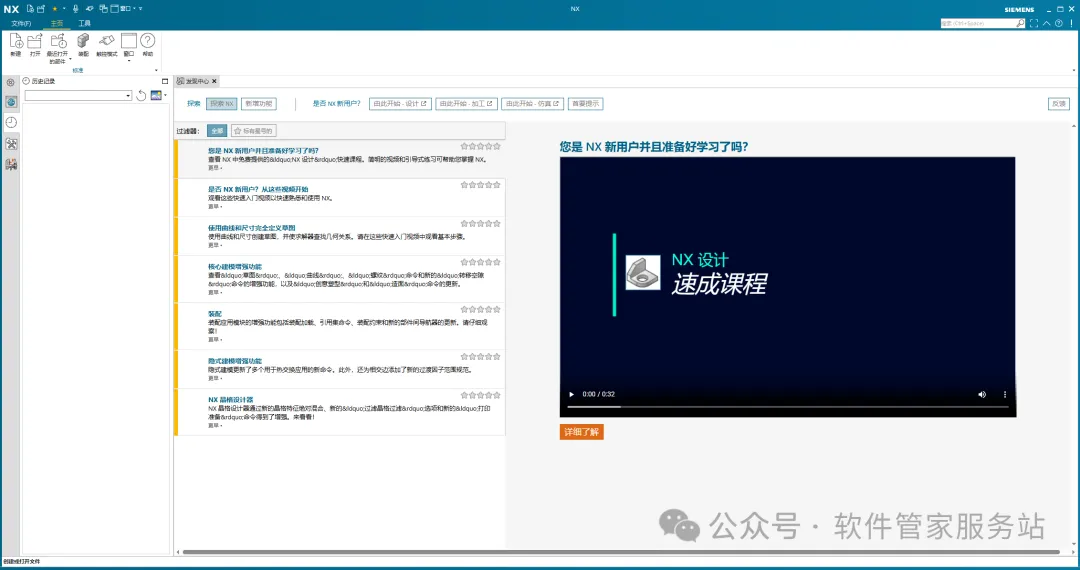
Task: Open 由此开始 - 加工 link button
Action: click(x=466, y=104)
